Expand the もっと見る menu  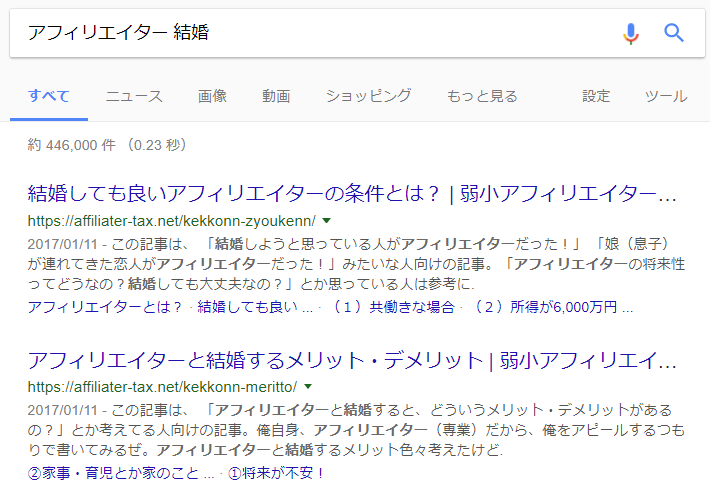tap(482, 96)
